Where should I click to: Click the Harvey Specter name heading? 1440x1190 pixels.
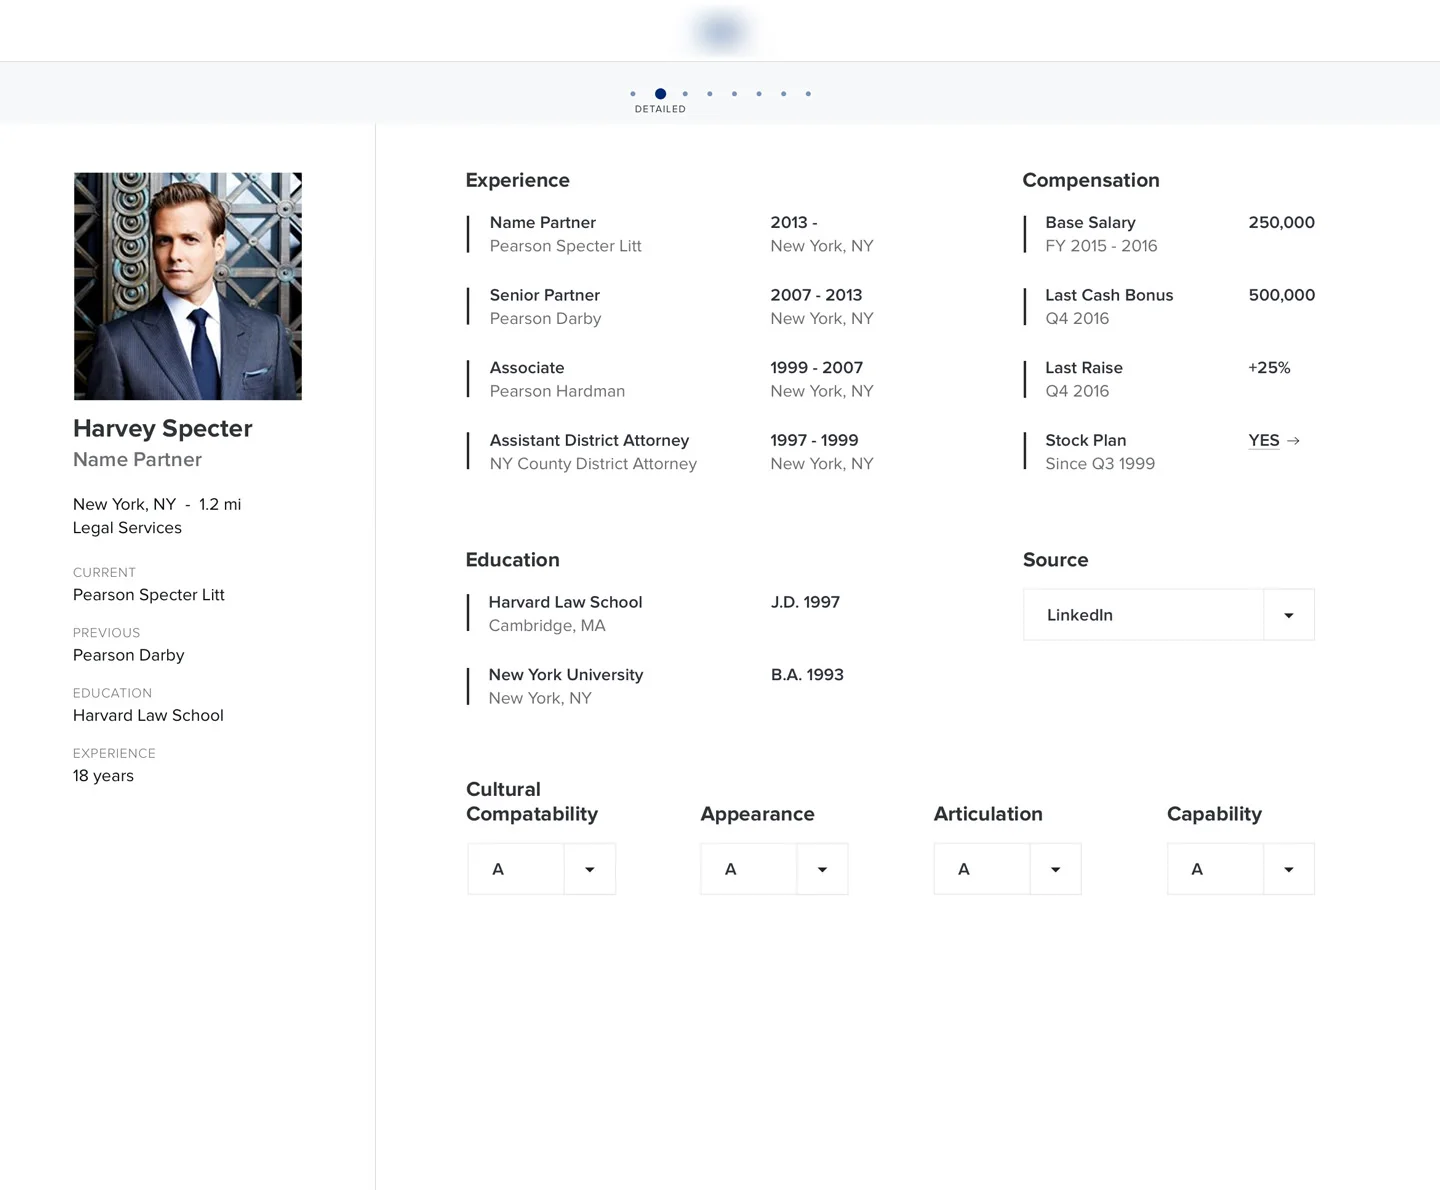click(x=163, y=428)
